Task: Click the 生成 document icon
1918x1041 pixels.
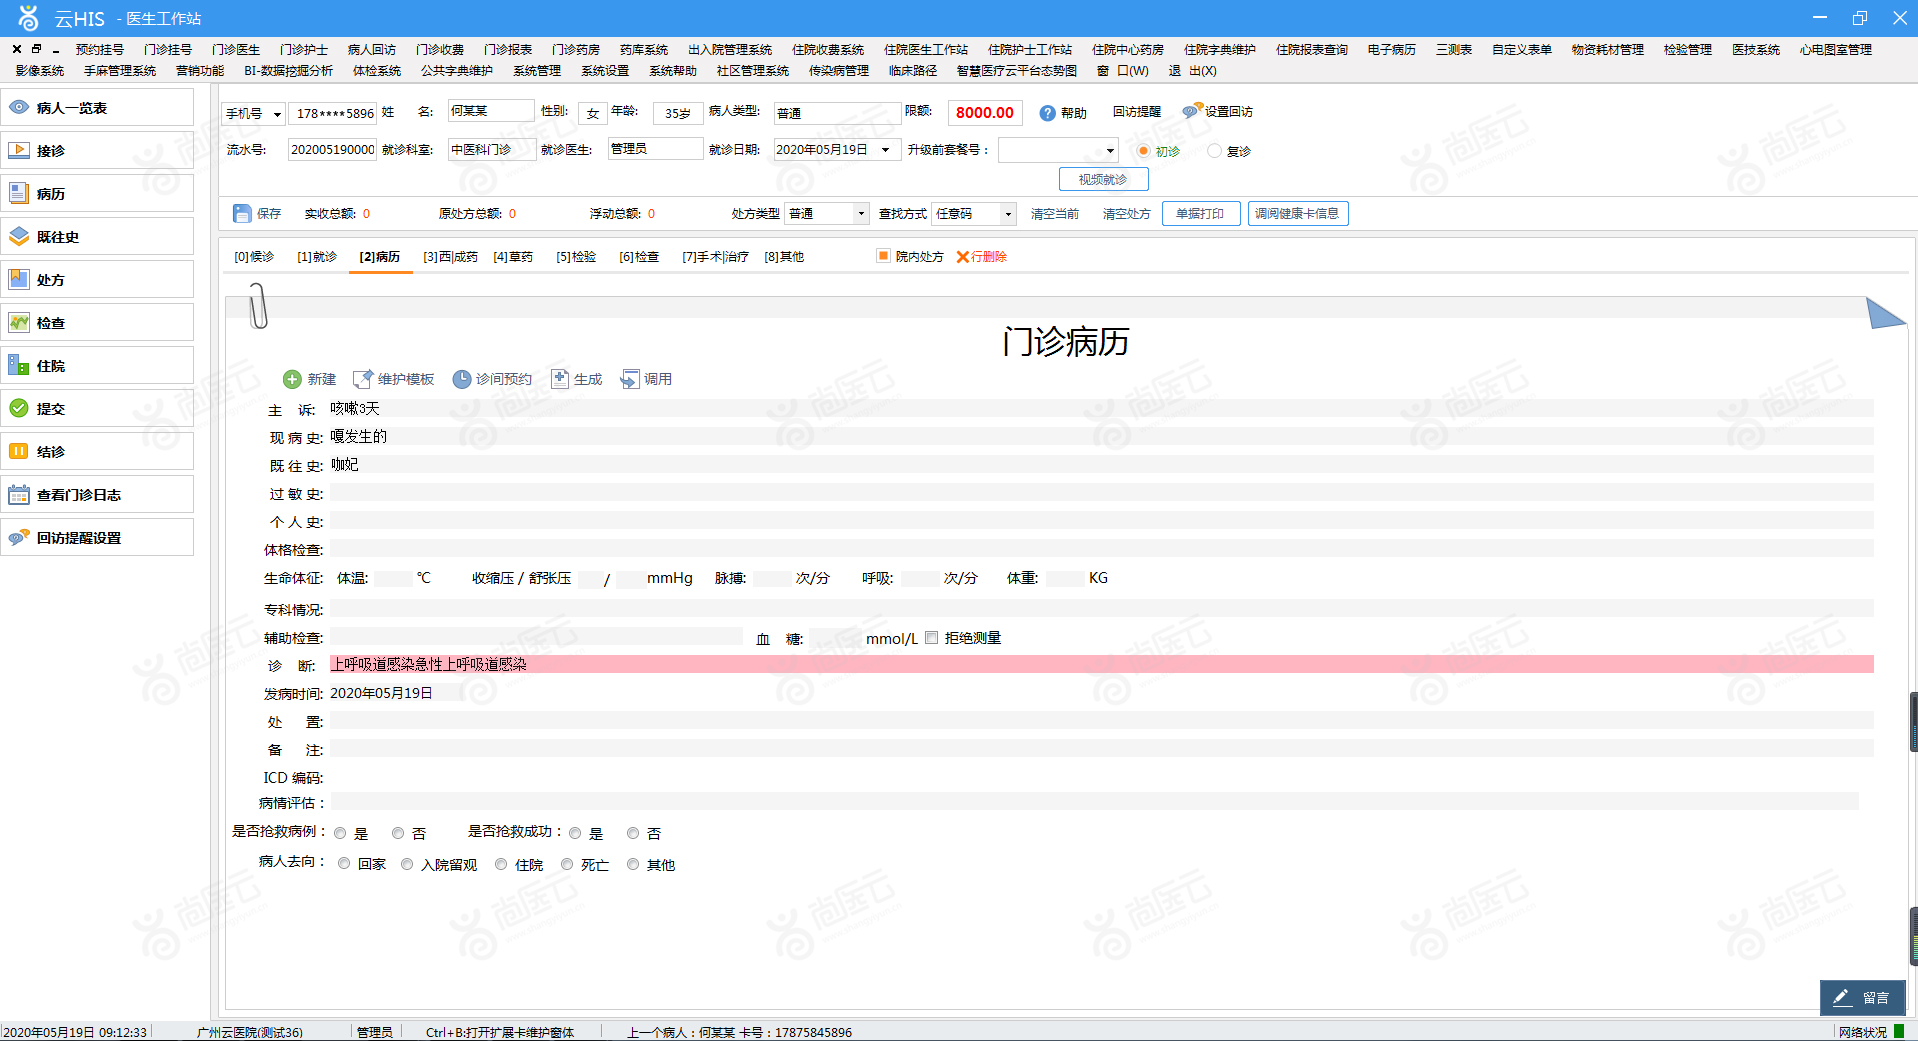Action: click(560, 379)
